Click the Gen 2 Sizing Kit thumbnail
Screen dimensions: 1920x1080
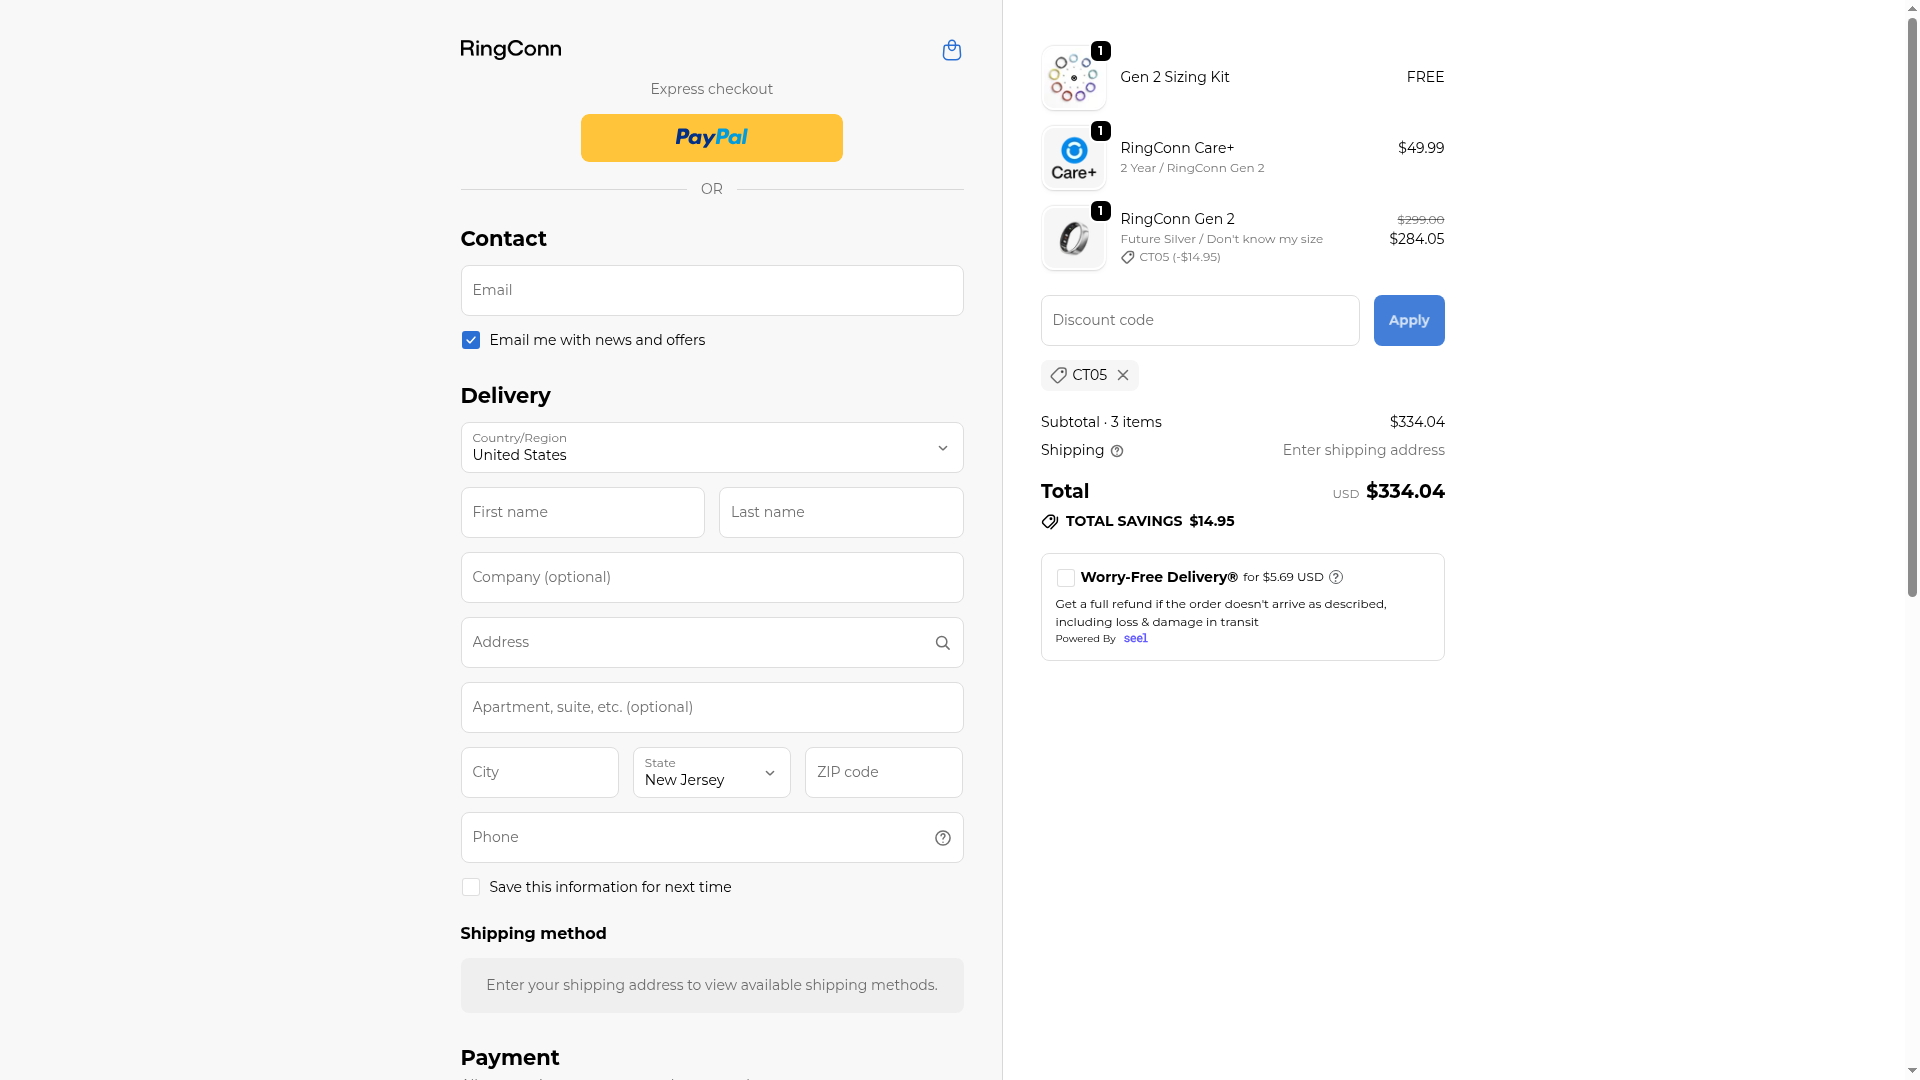click(1073, 78)
